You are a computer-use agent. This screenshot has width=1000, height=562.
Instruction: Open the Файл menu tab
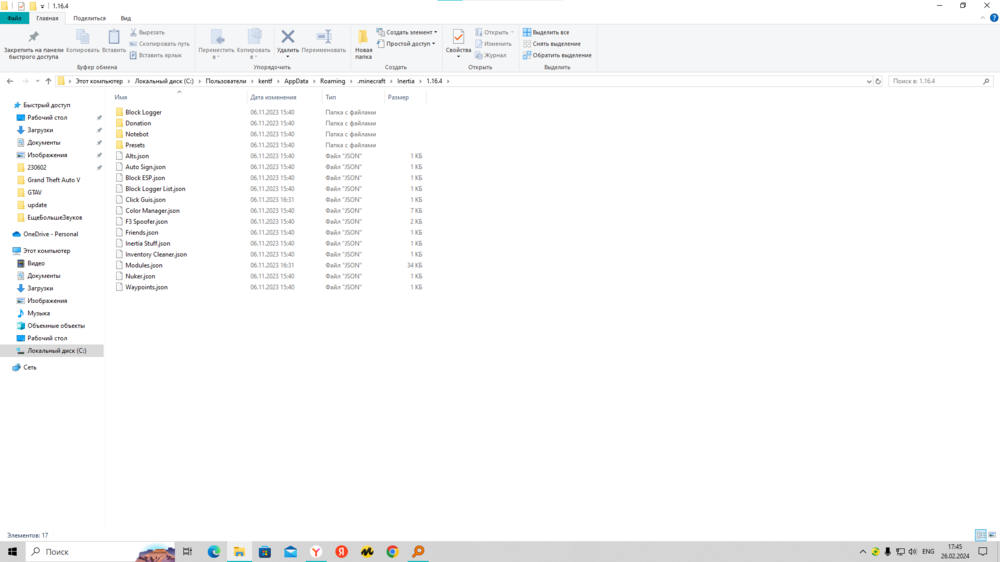click(x=14, y=18)
